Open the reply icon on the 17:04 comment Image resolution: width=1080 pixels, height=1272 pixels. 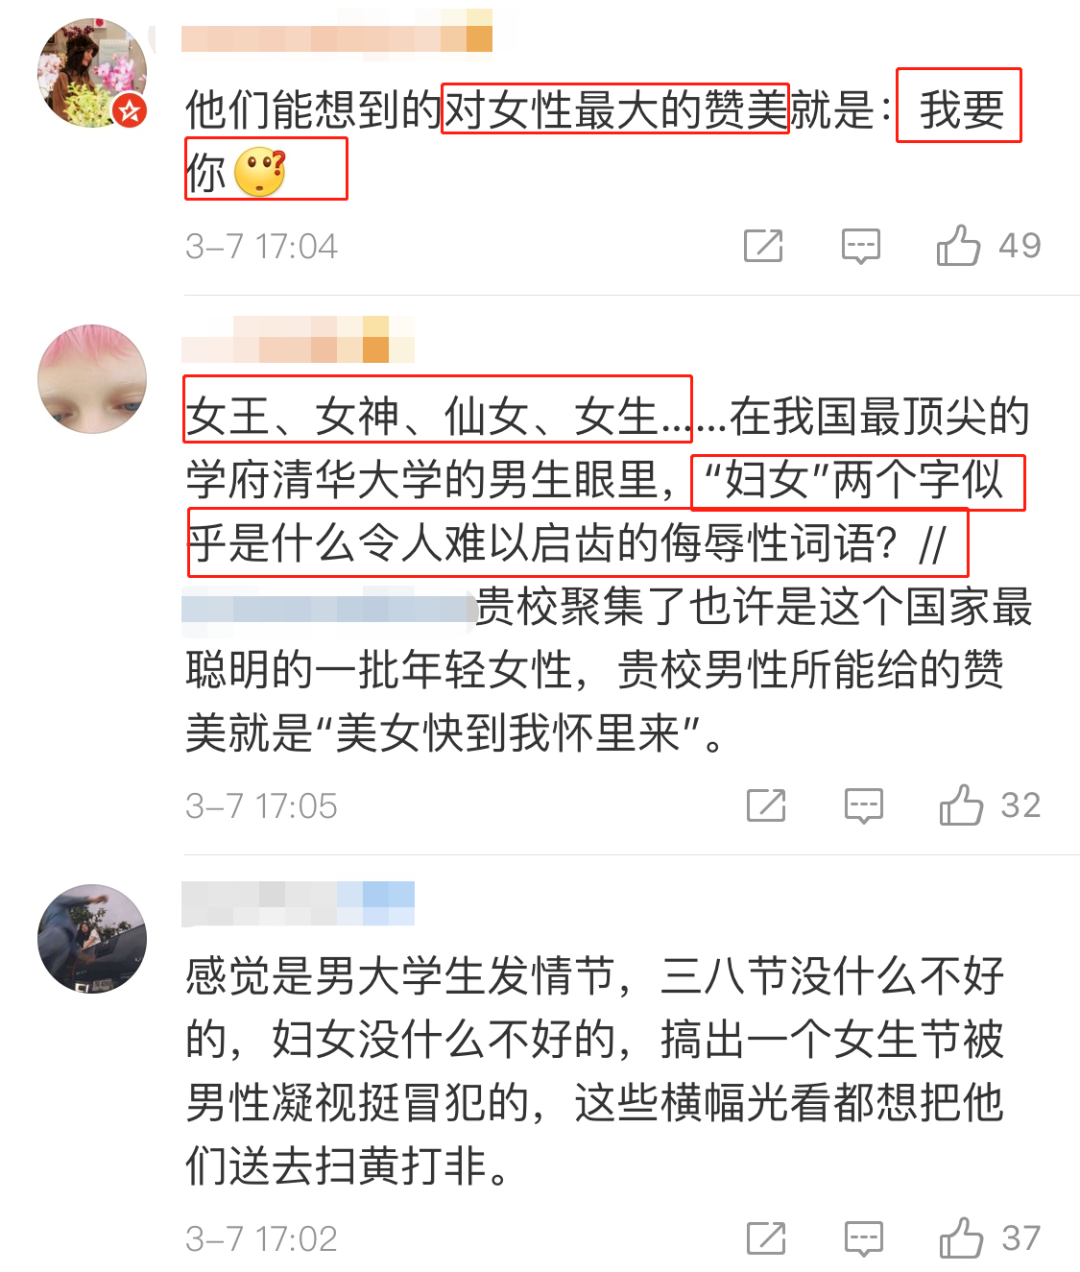[861, 246]
